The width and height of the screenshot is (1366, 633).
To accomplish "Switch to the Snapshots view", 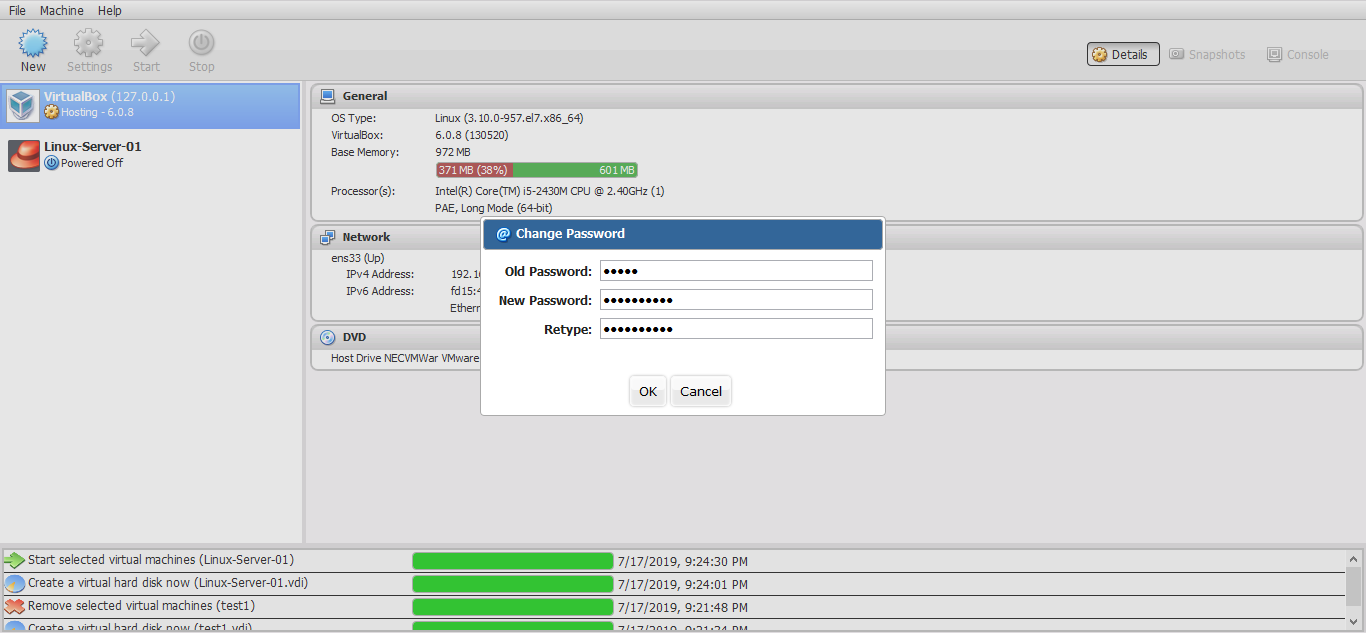I will (1208, 54).
